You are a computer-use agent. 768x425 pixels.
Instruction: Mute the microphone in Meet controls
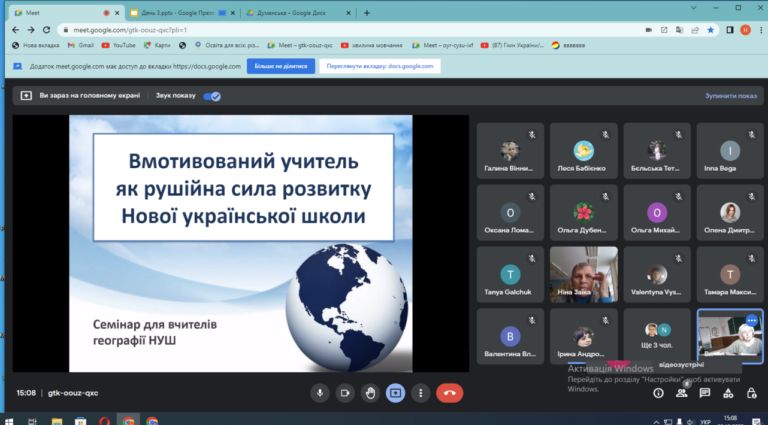[x=320, y=393]
